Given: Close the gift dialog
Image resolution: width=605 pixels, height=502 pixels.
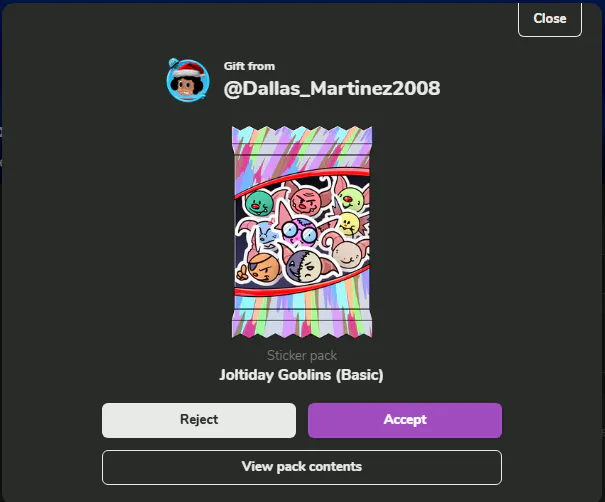Looking at the screenshot, I should pyautogui.click(x=550, y=19).
